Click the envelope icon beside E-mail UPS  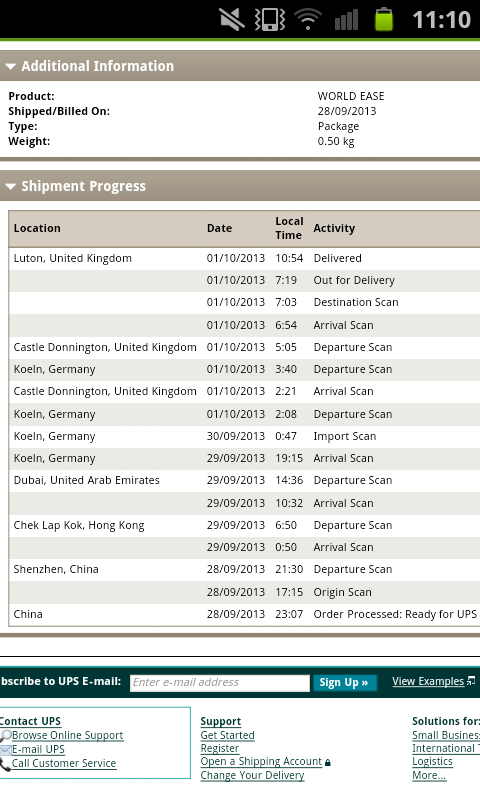6,749
